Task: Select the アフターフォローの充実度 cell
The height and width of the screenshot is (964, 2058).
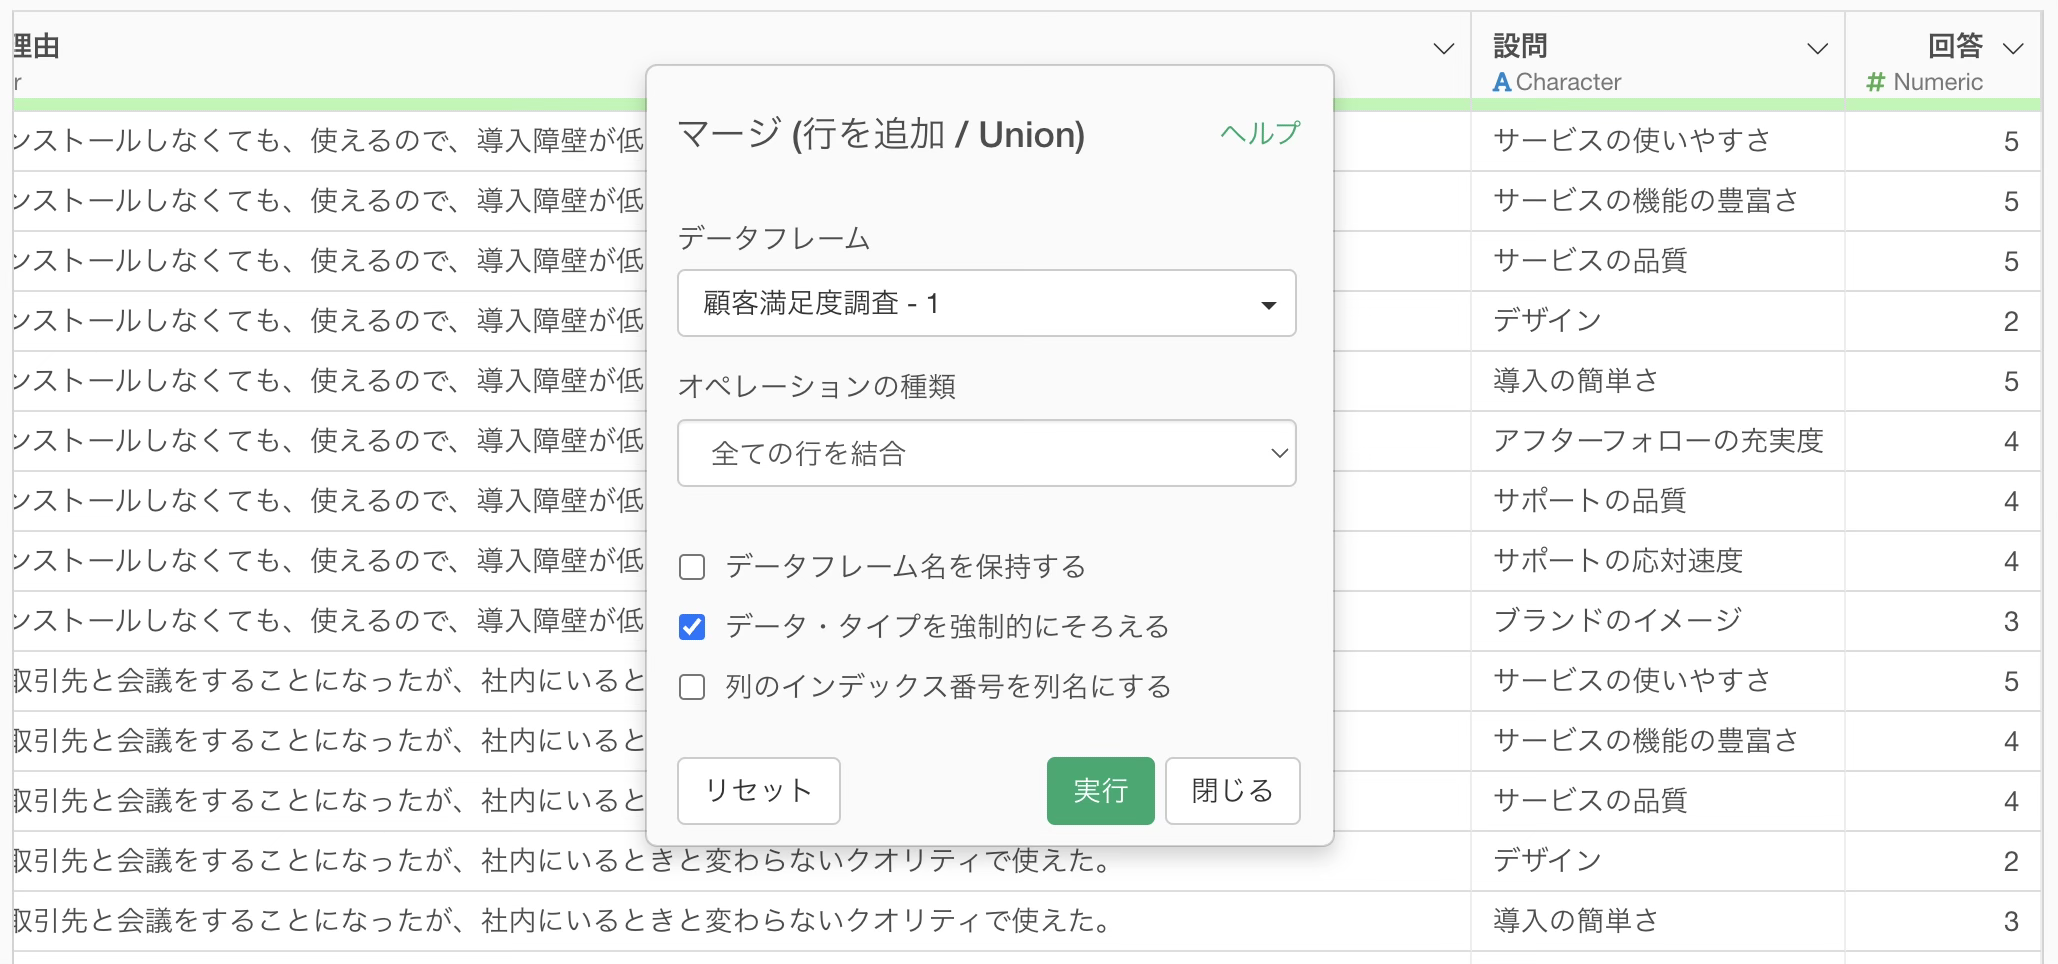Action: coord(1657,441)
